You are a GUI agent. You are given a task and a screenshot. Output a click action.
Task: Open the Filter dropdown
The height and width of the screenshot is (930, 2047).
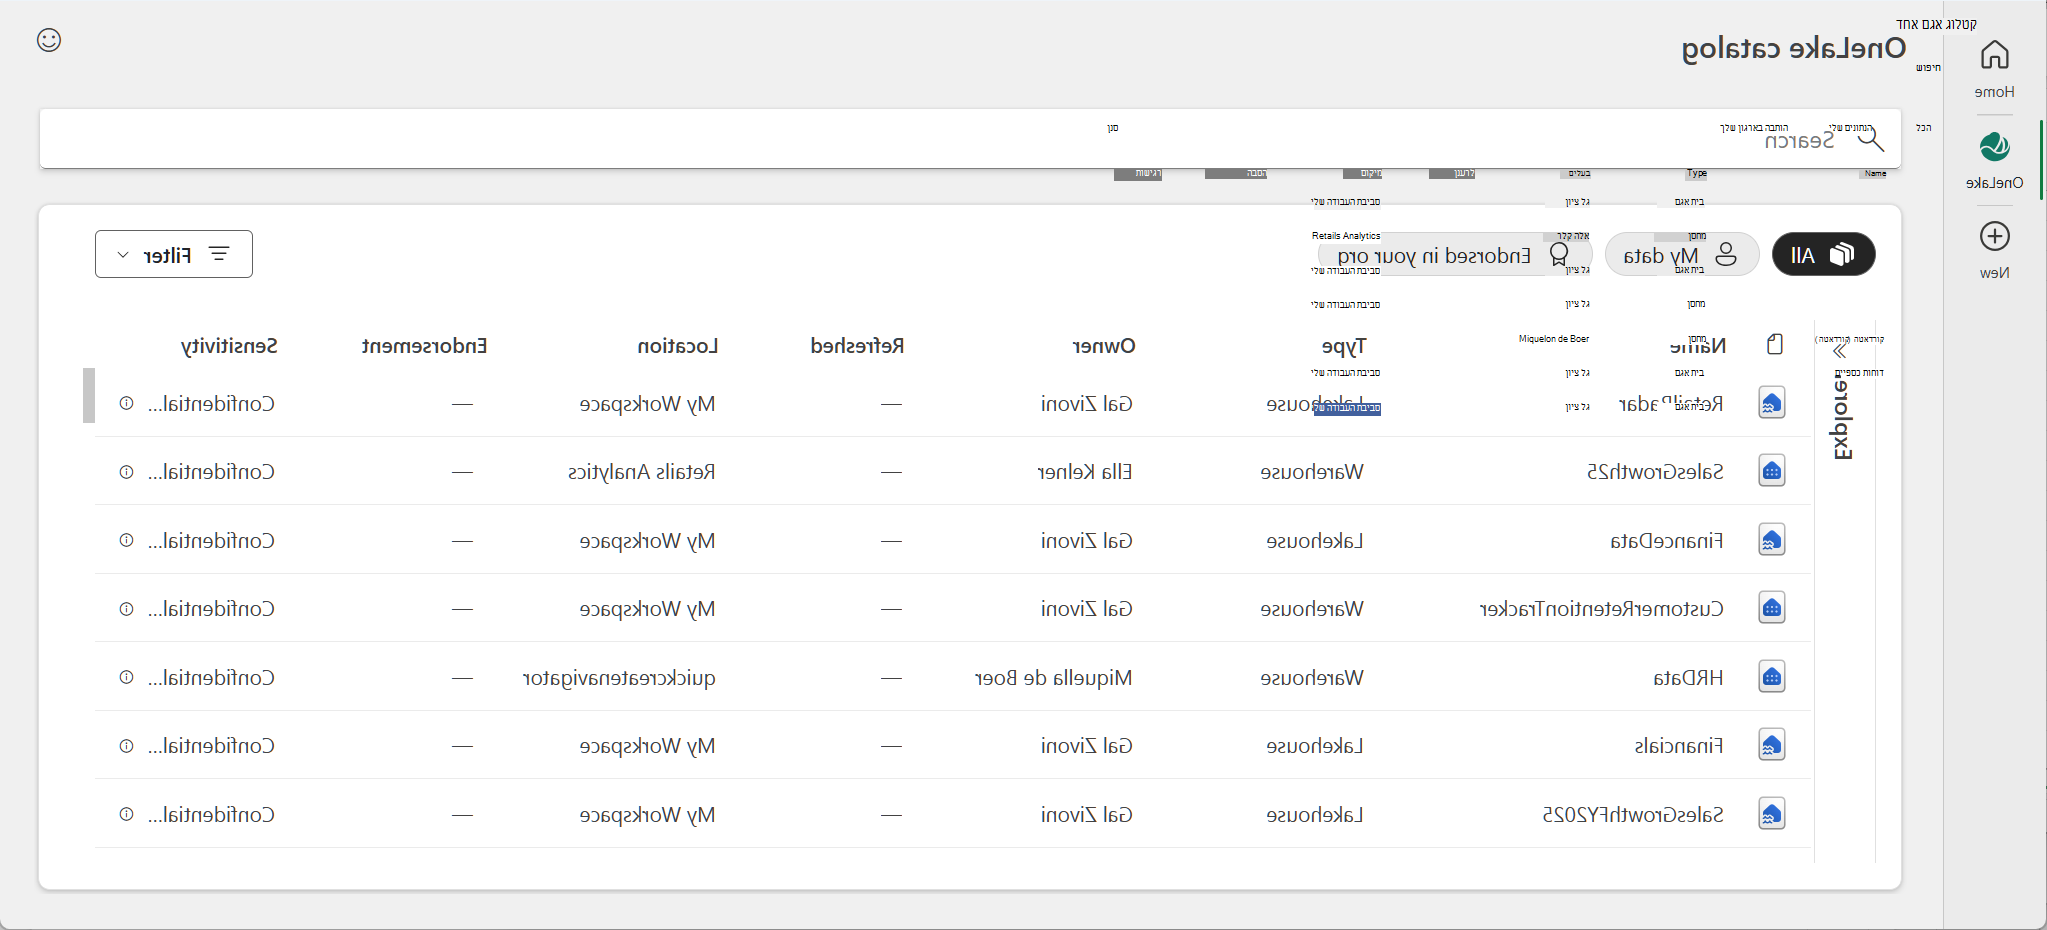tap(174, 255)
